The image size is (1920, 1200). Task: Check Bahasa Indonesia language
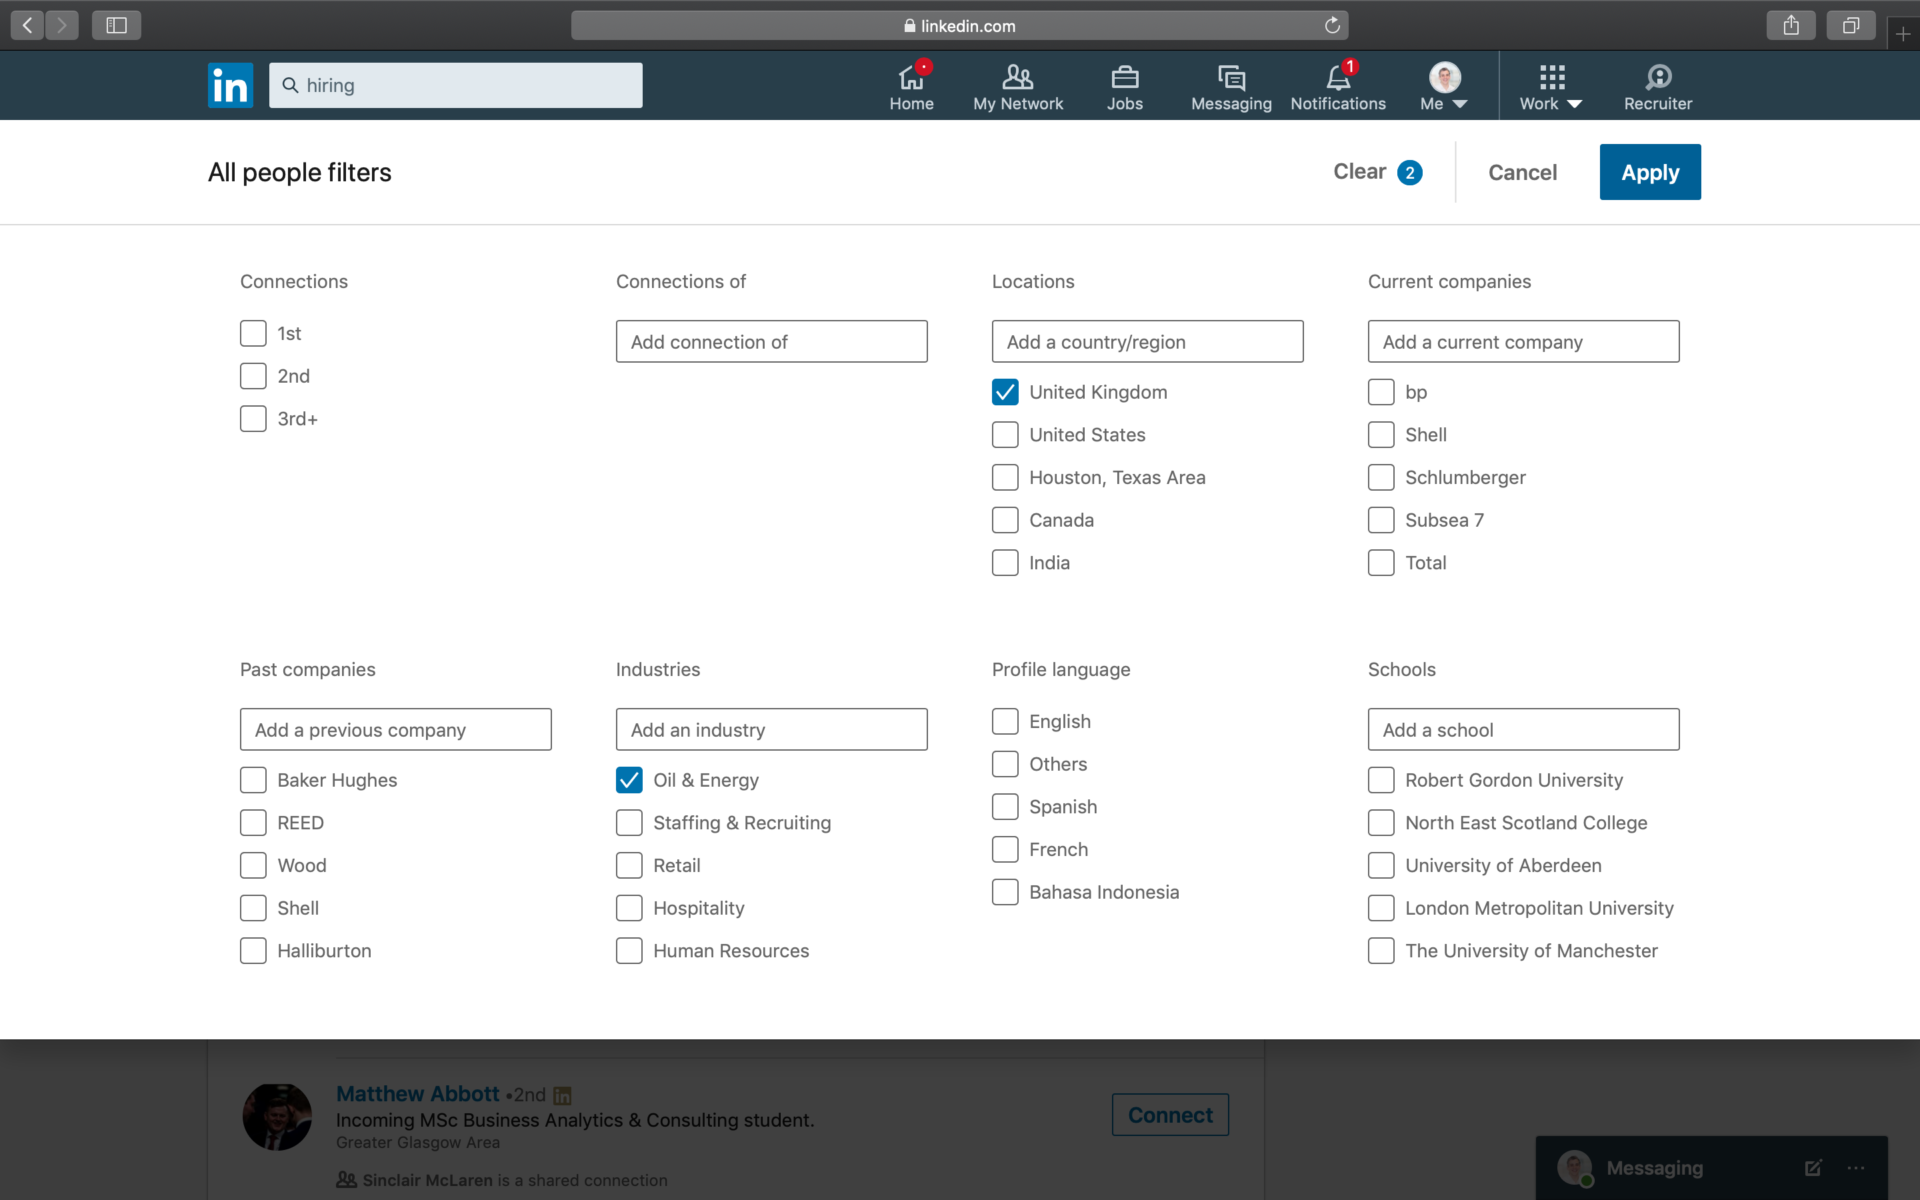(x=1005, y=892)
